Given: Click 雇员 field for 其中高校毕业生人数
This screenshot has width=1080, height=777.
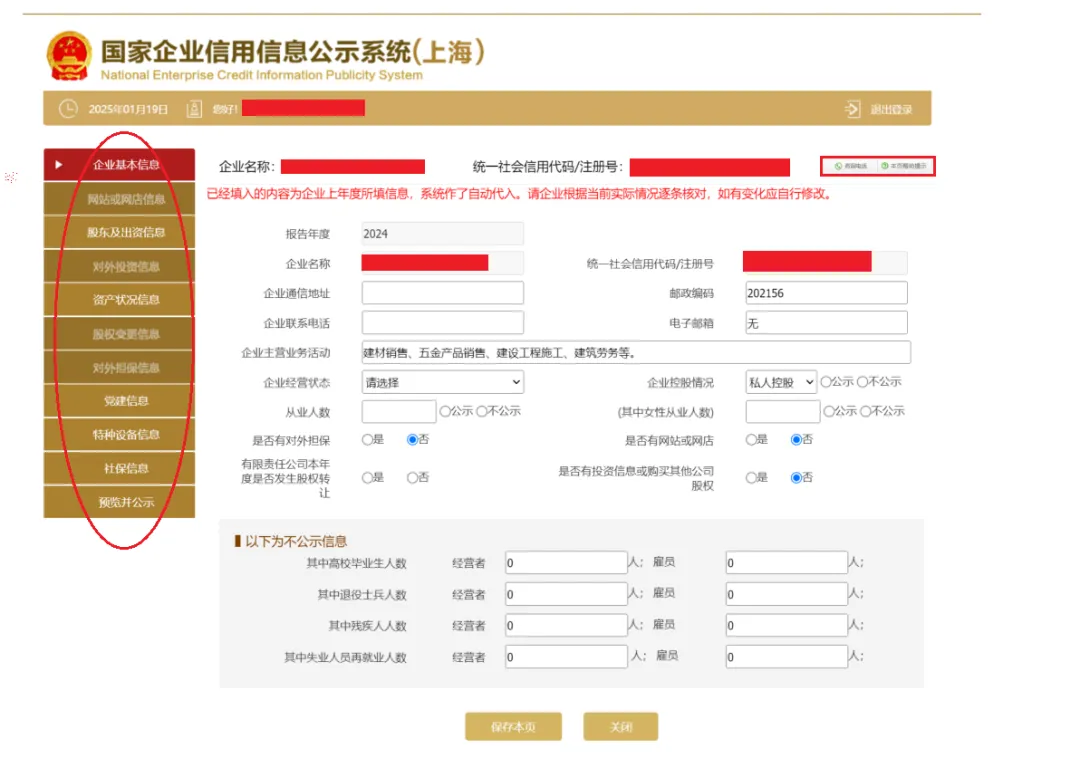Looking at the screenshot, I should click(x=787, y=563).
